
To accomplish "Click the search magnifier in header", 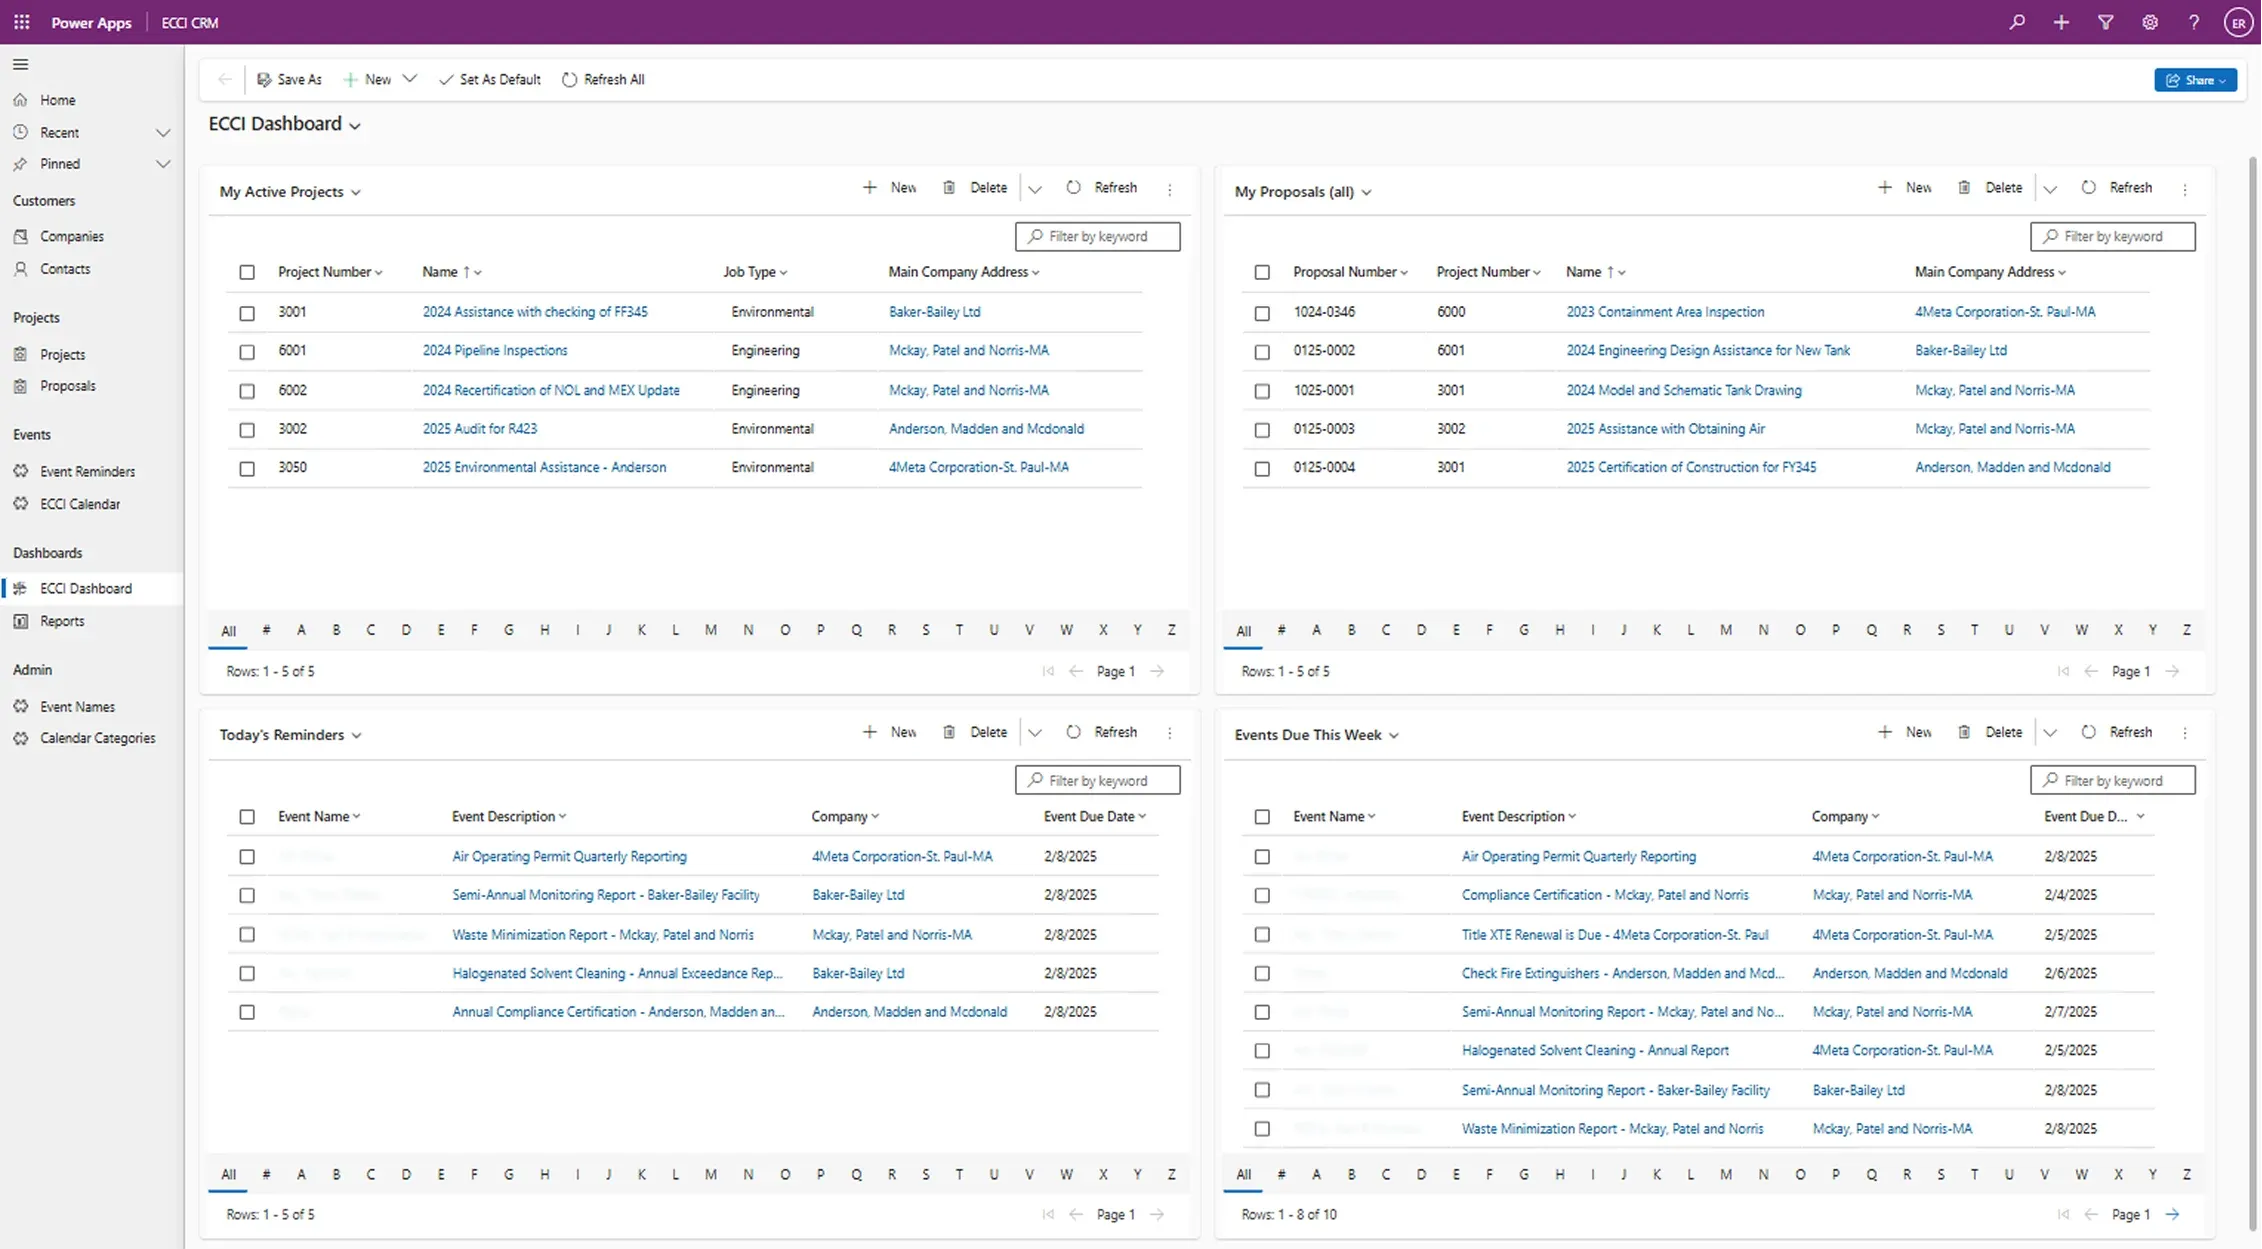I will [2017, 22].
